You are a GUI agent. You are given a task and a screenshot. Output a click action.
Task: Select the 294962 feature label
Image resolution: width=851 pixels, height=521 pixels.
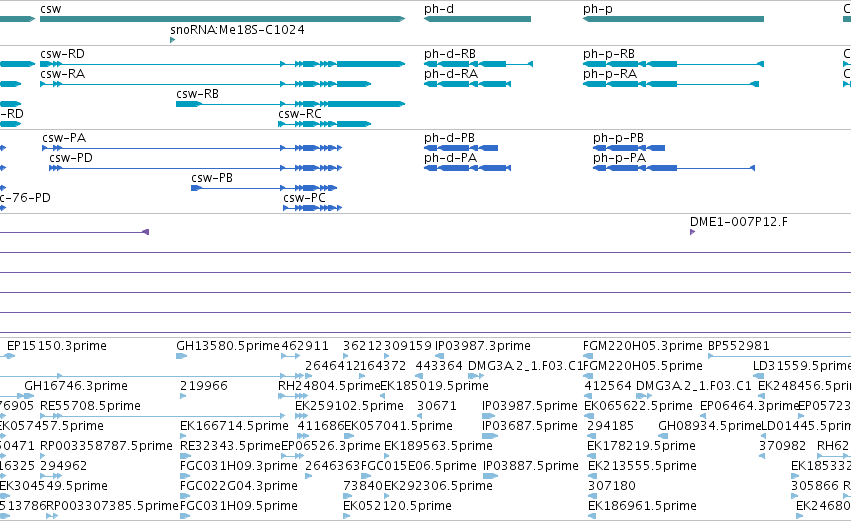(63, 466)
